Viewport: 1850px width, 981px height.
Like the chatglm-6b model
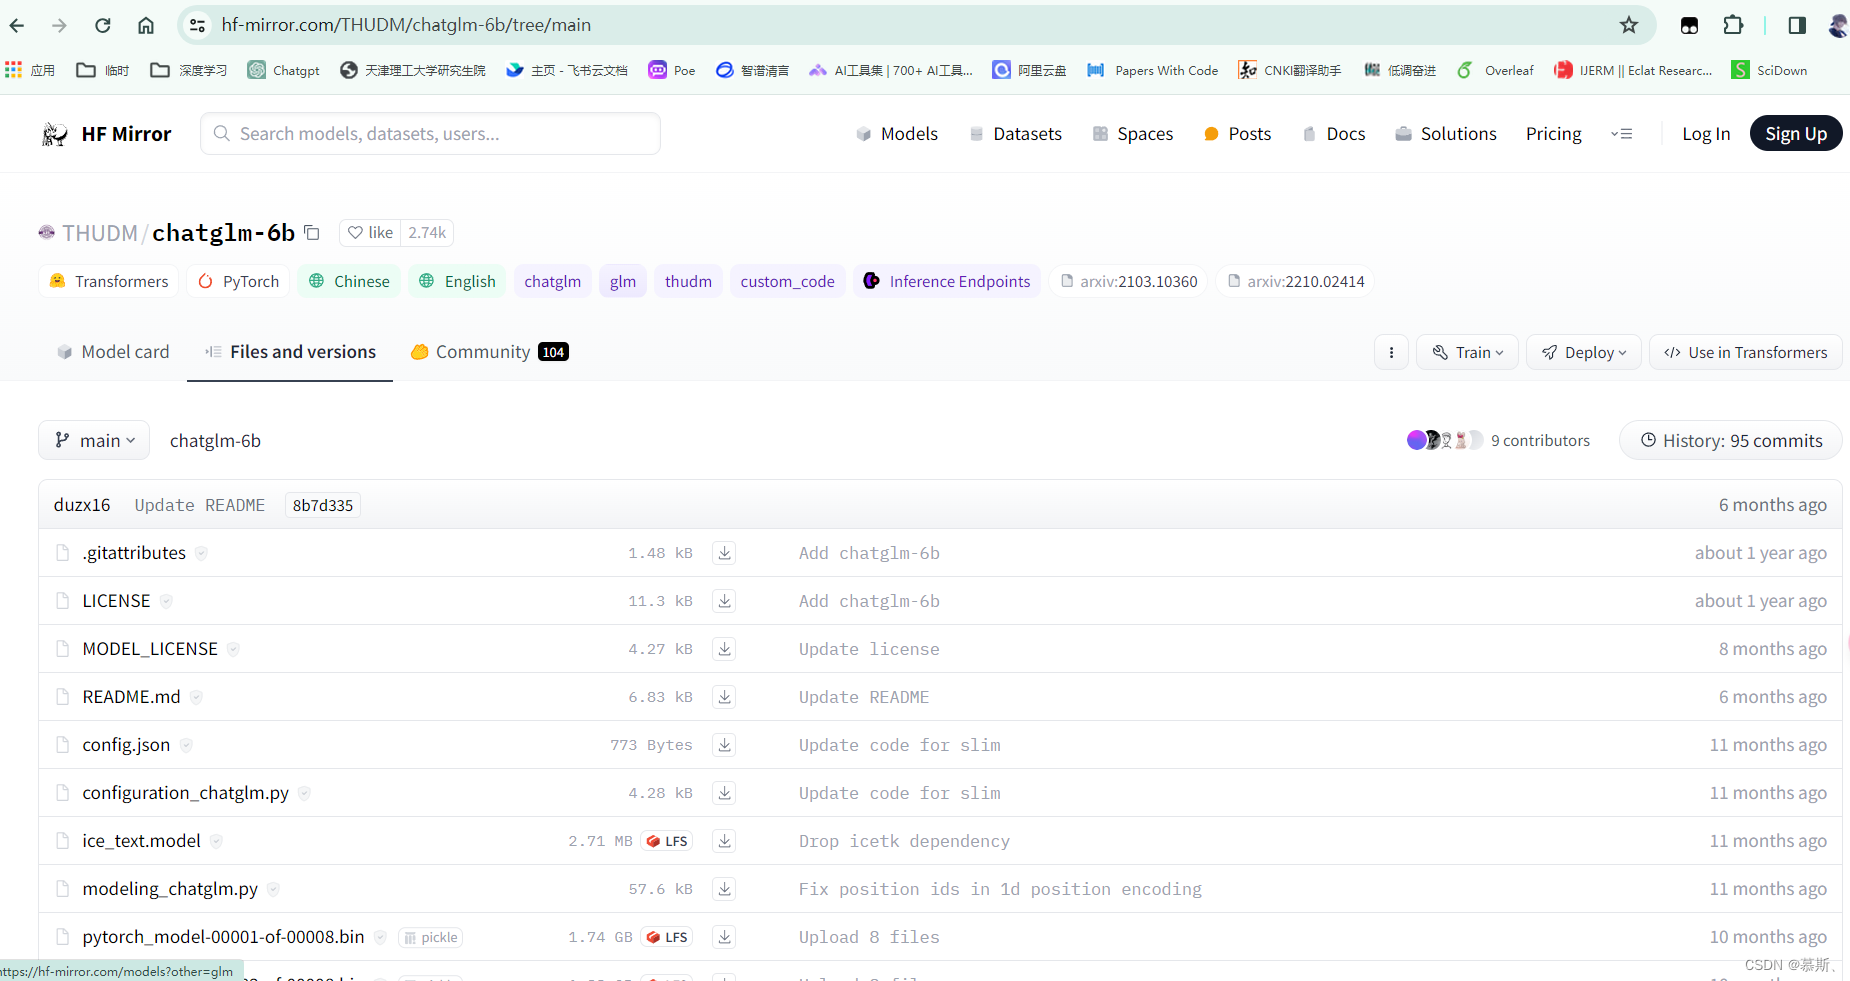tap(370, 233)
